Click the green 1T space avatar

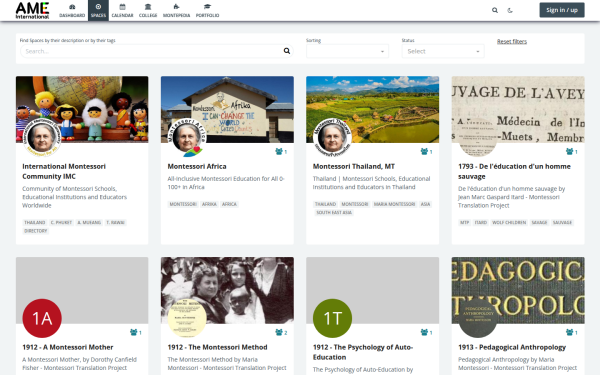coord(332,318)
